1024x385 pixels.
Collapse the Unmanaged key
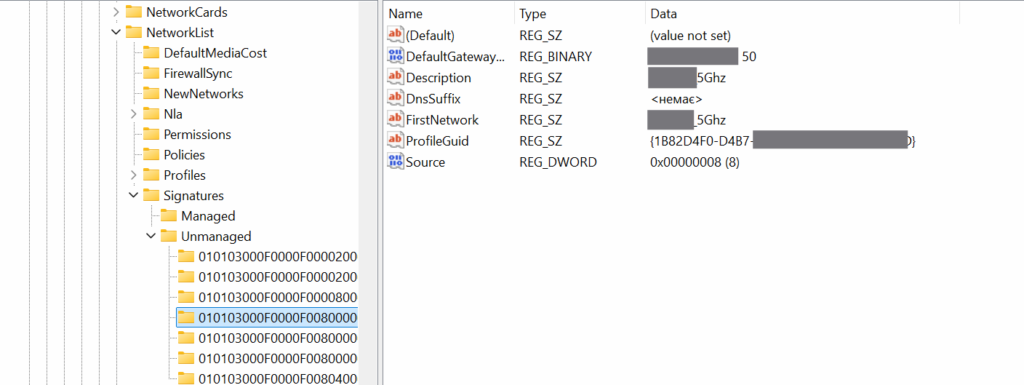click(152, 236)
